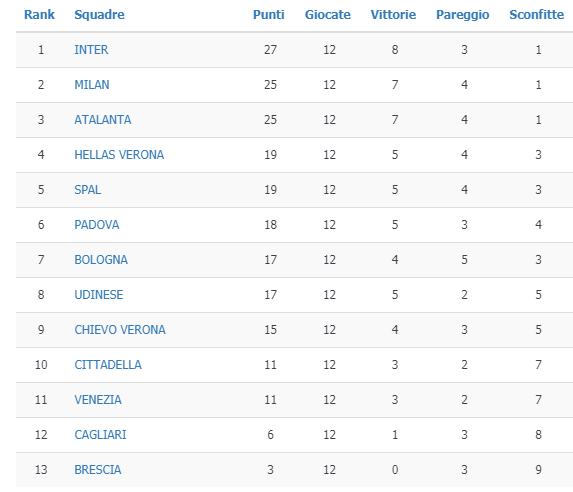Click the Squadre column header

tap(99, 15)
